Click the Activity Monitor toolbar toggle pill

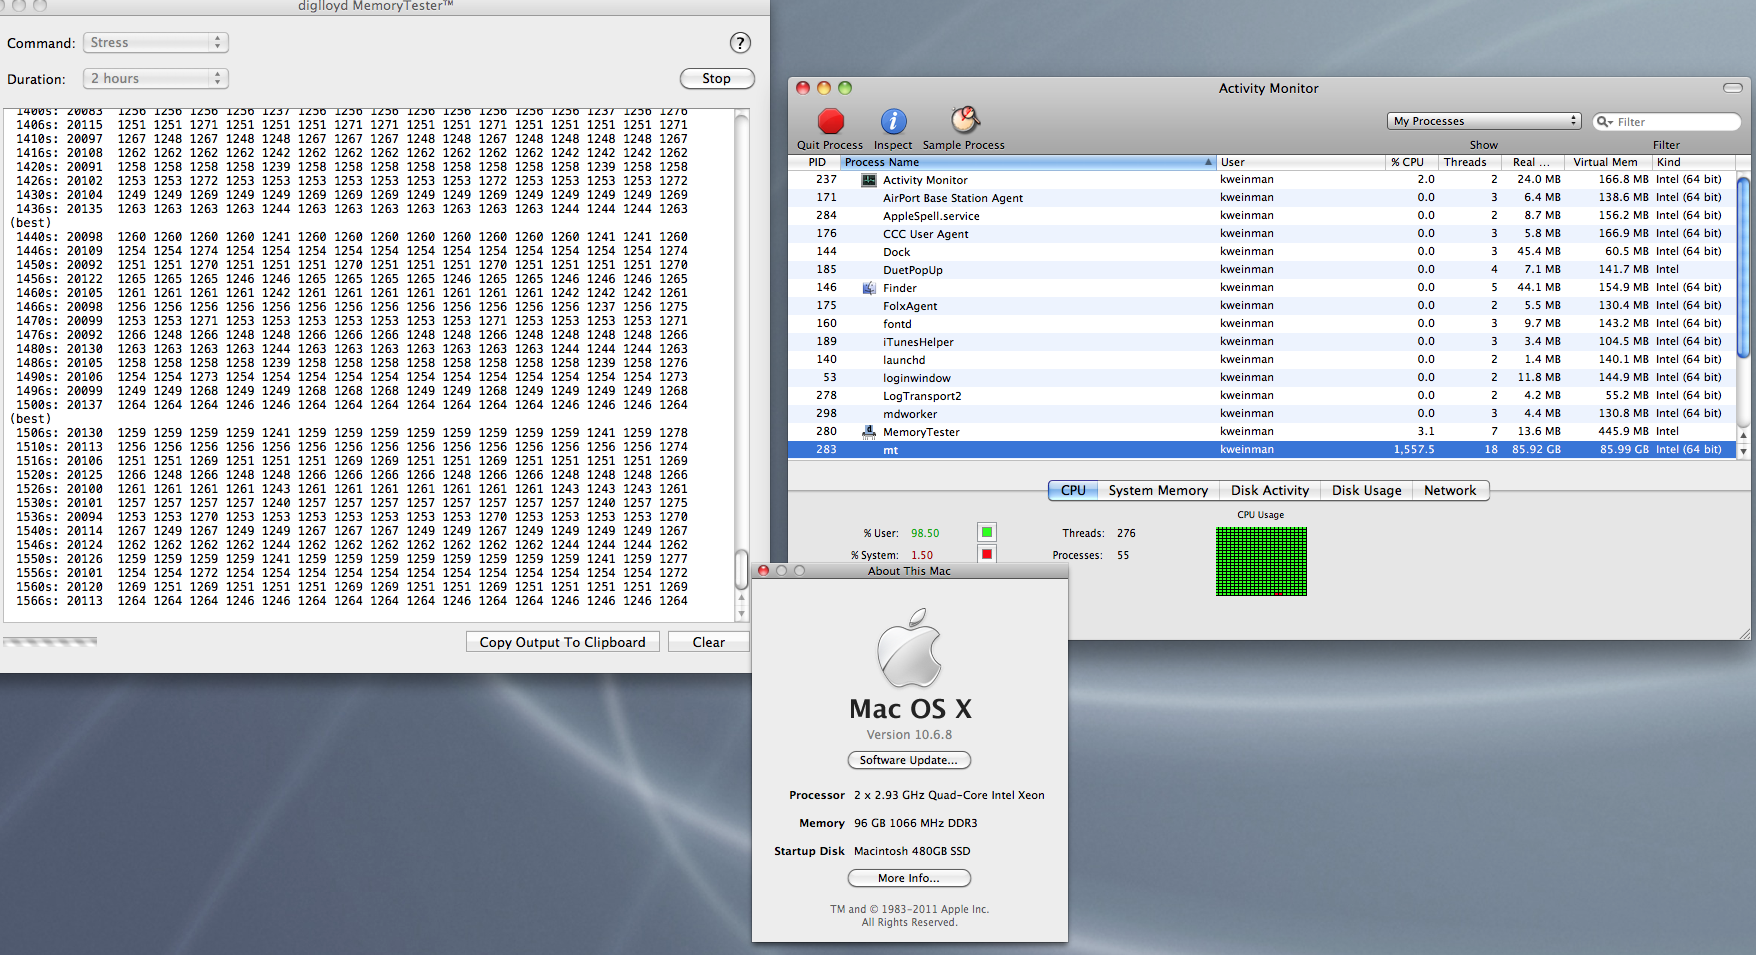click(1732, 88)
